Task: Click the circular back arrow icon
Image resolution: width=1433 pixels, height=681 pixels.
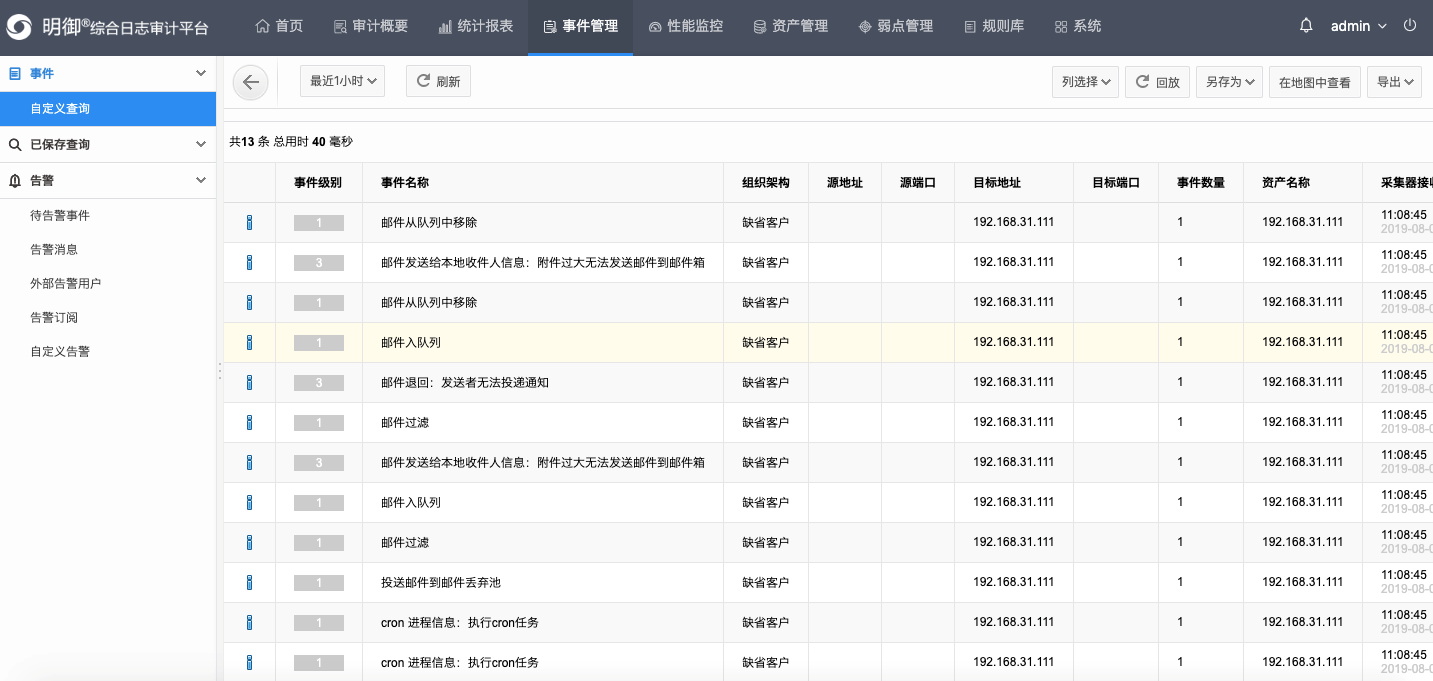Action: (250, 82)
